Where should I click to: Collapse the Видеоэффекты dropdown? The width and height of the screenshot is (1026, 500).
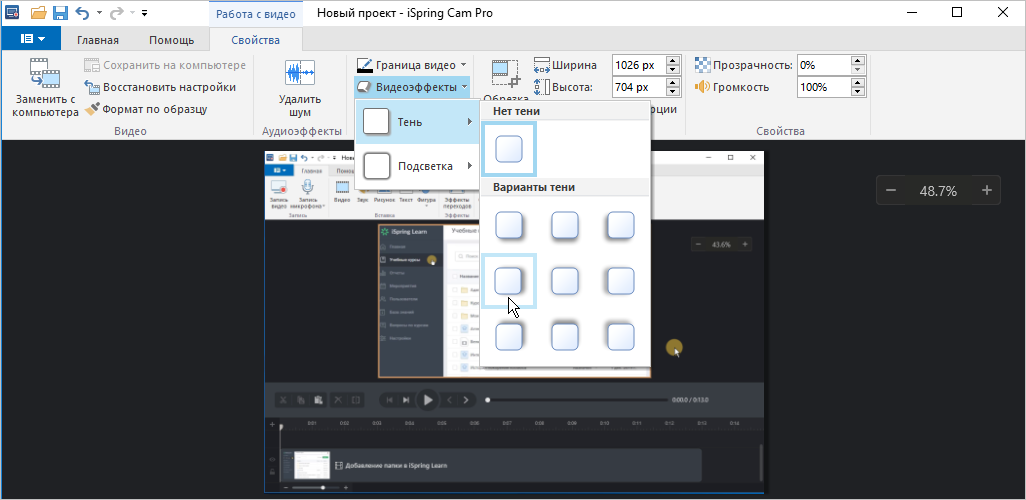coord(412,87)
